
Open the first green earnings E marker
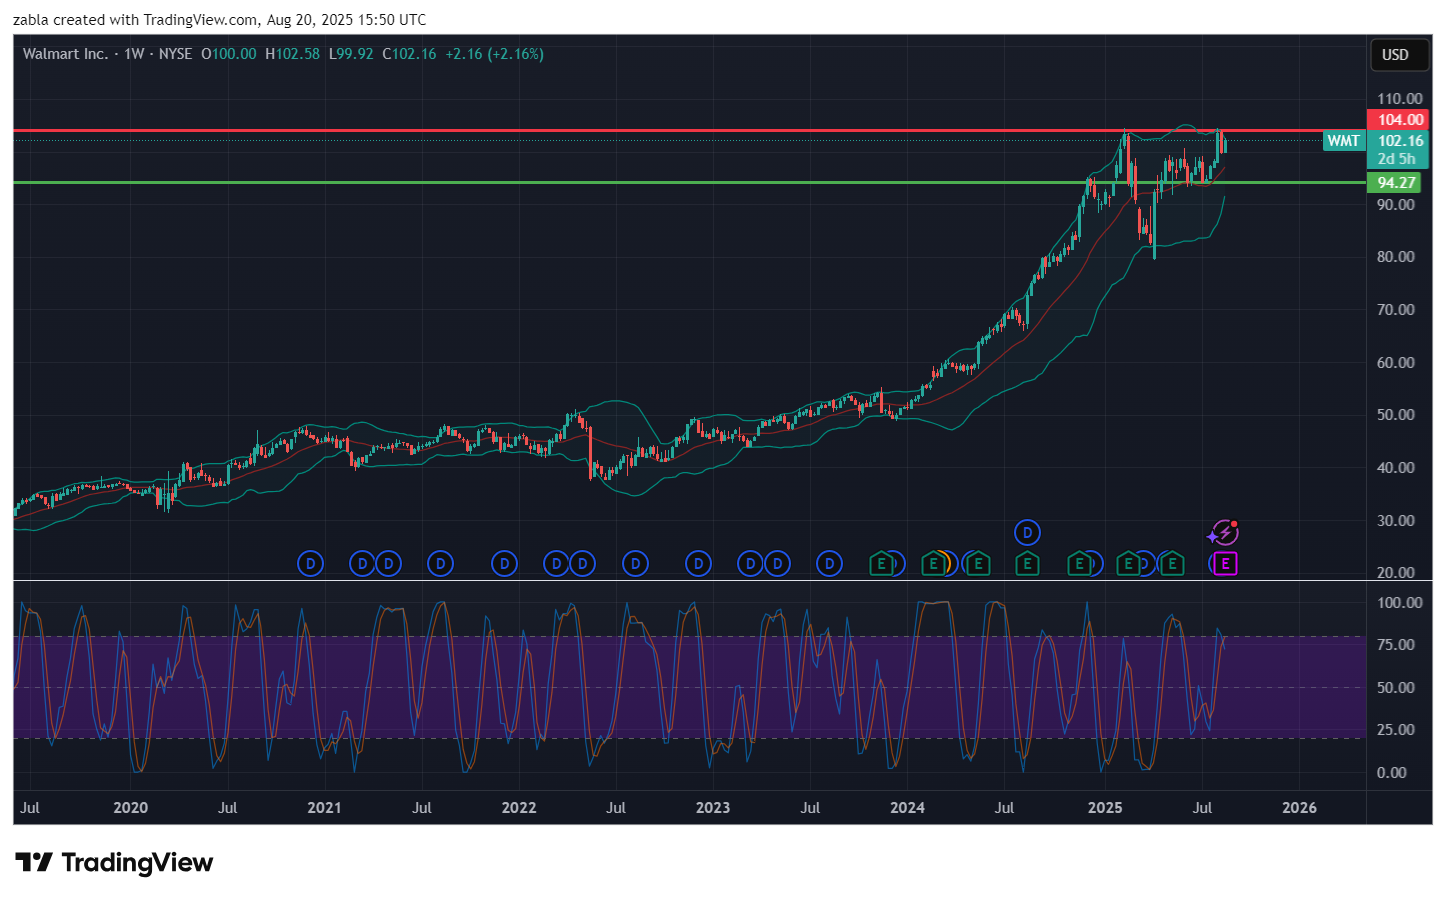[881, 564]
